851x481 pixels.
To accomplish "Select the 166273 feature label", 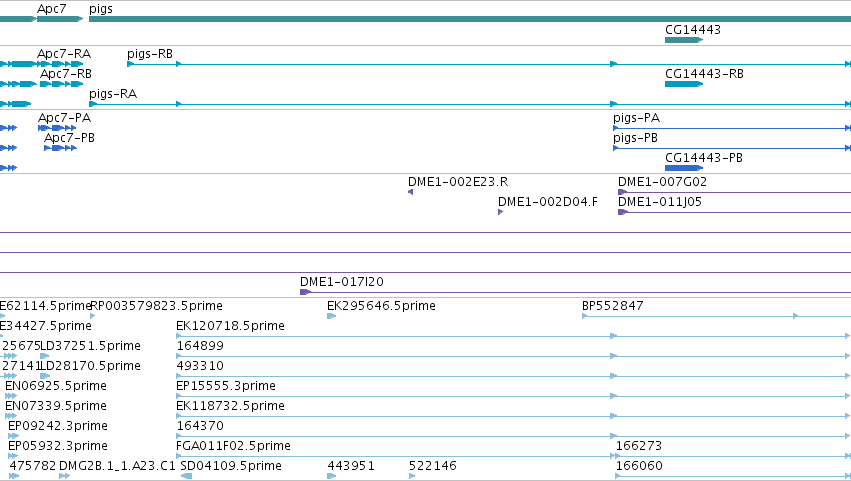I will (x=639, y=446).
